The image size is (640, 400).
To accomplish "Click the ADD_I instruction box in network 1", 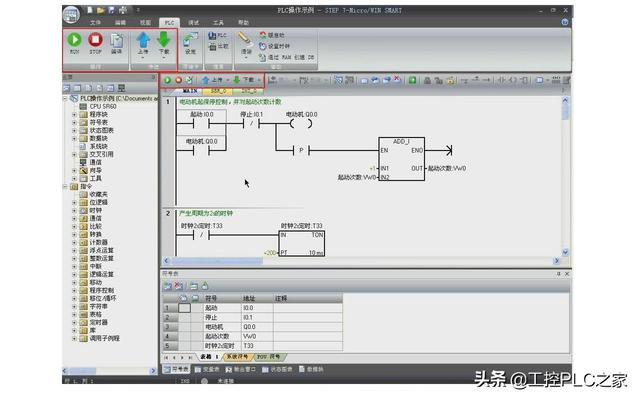I will [402, 159].
